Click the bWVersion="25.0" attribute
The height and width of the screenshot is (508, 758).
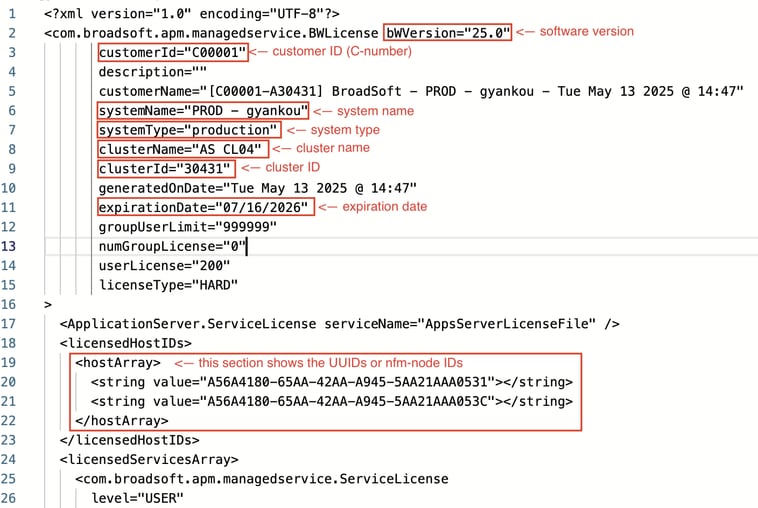point(448,33)
